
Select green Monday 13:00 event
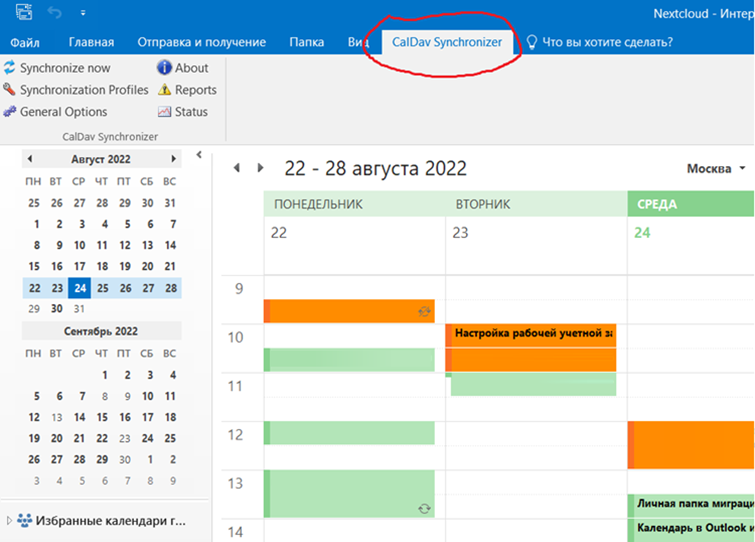tap(349, 494)
